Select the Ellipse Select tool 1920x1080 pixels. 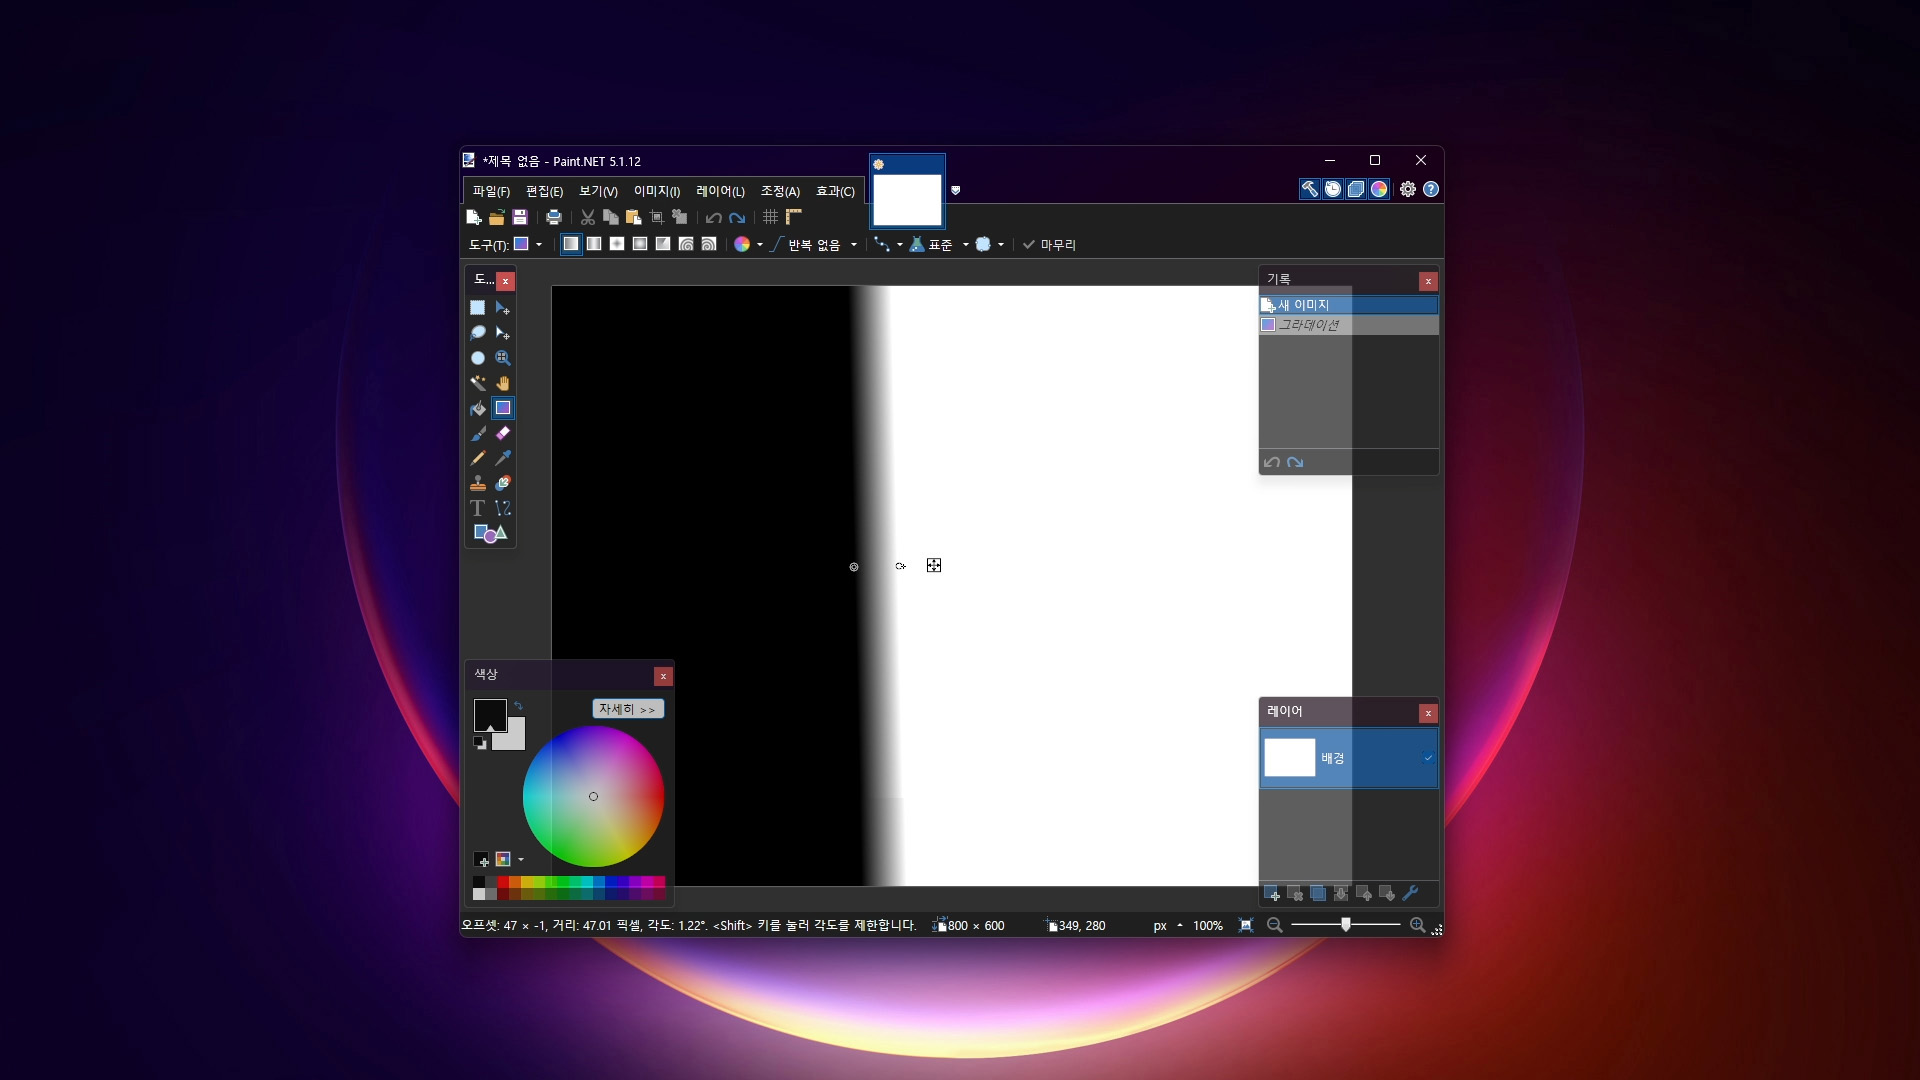tap(478, 358)
